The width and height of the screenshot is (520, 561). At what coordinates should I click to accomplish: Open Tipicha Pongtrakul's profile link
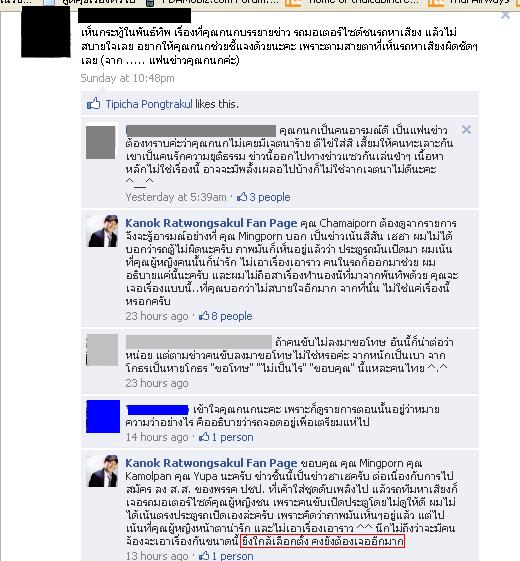[149, 104]
